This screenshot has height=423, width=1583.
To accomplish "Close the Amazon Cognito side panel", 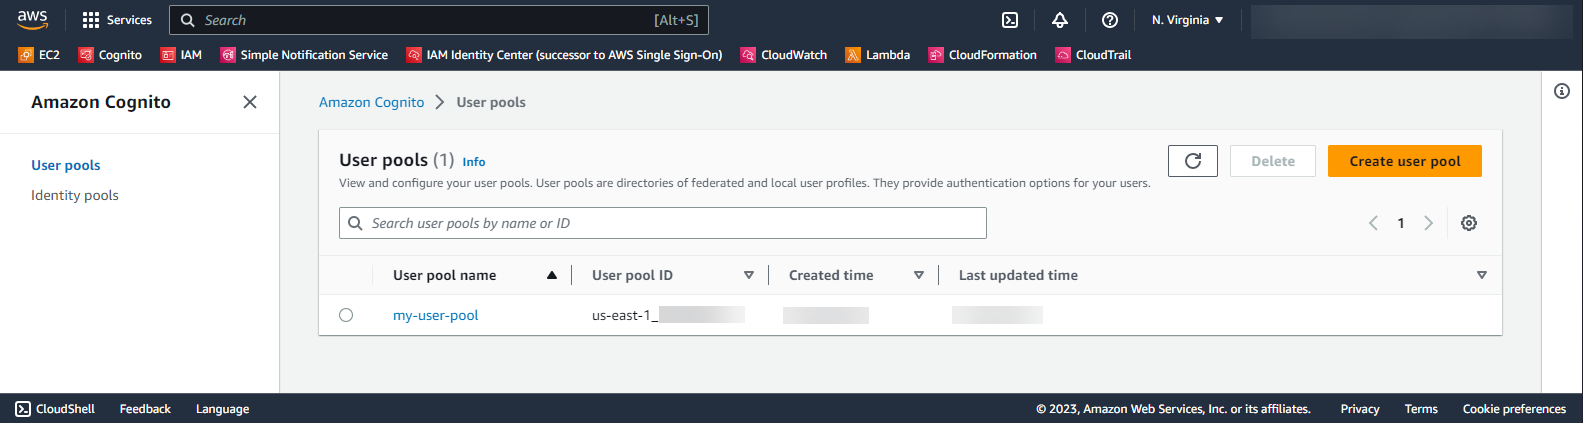I will [250, 102].
